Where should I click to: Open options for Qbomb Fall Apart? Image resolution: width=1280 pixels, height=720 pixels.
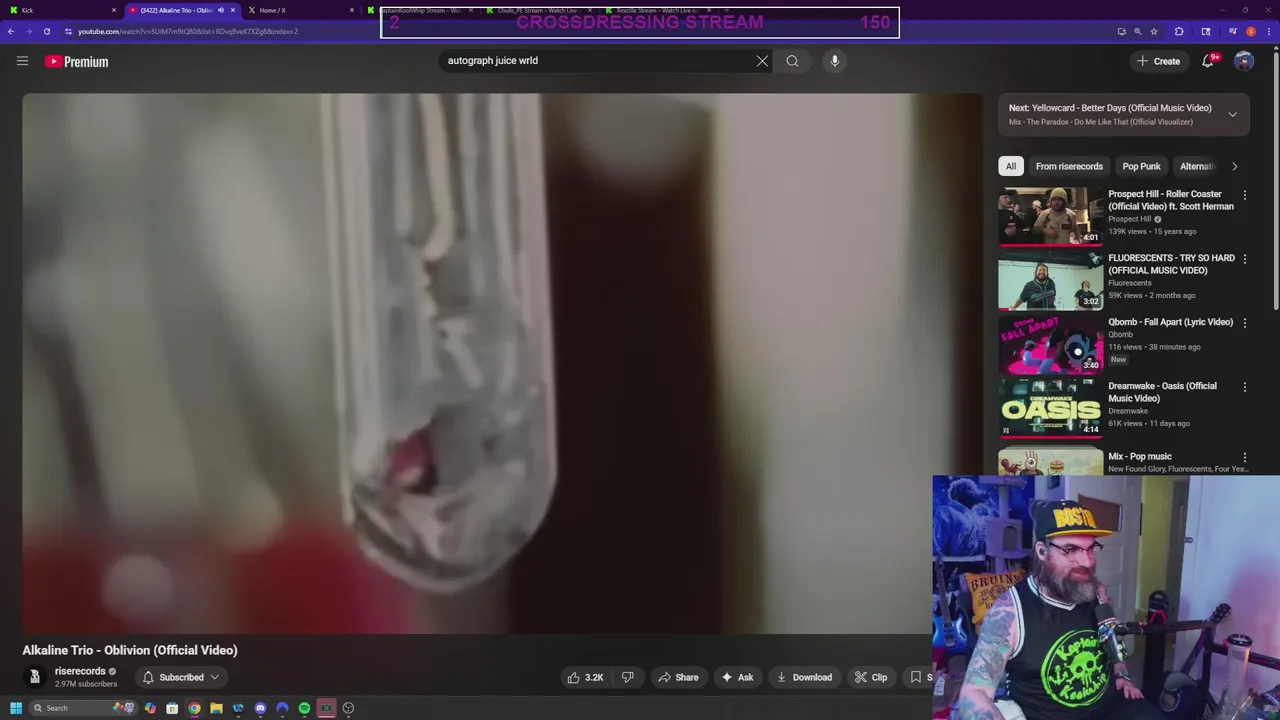point(1244,323)
